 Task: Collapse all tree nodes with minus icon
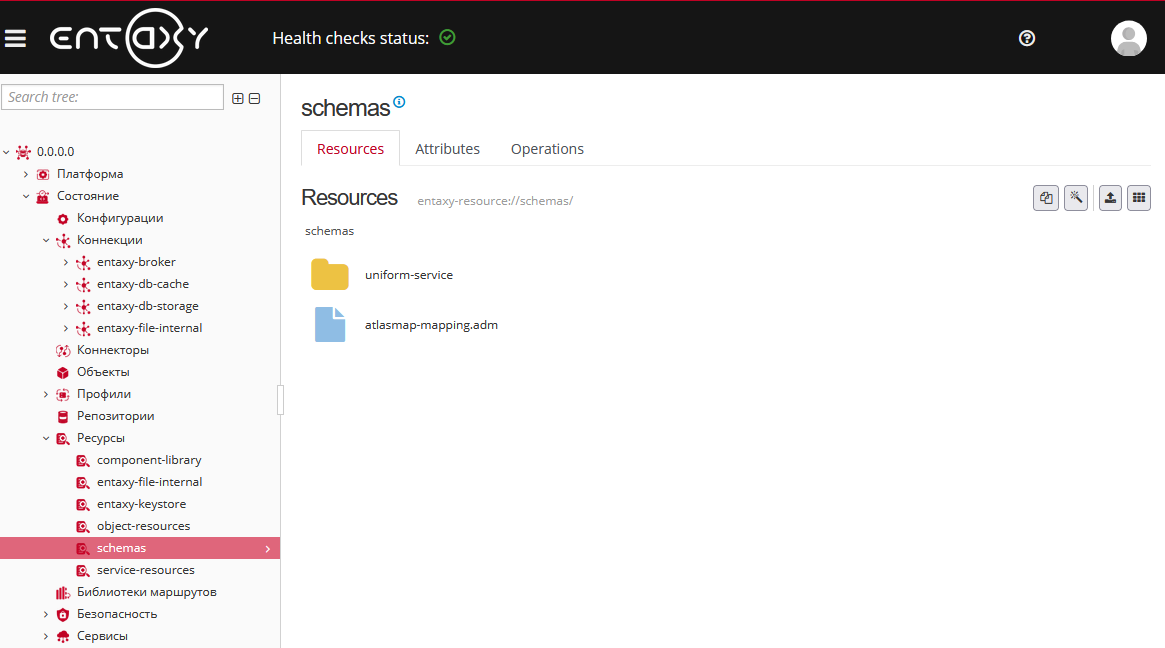[x=254, y=98]
